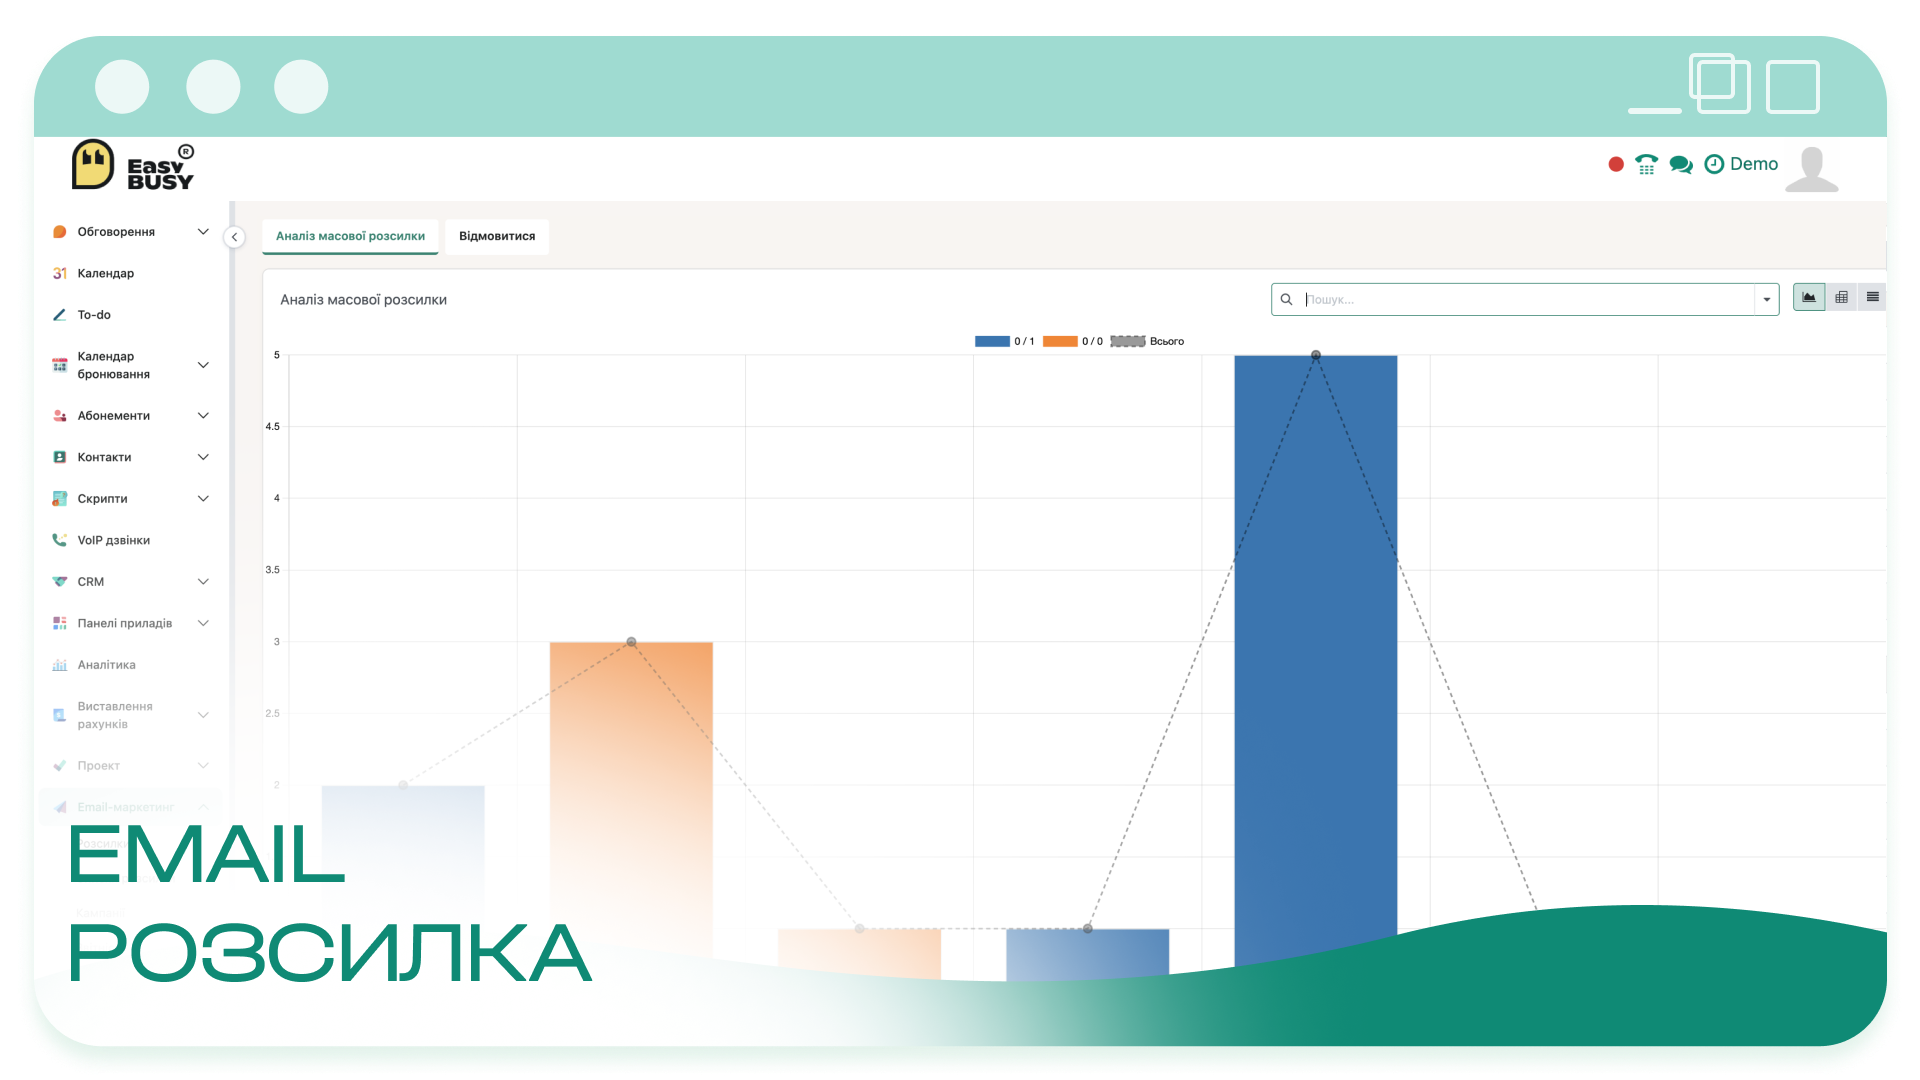Click the Аналітика chart icon
The width and height of the screenshot is (1920, 1080).
[x=59, y=665]
